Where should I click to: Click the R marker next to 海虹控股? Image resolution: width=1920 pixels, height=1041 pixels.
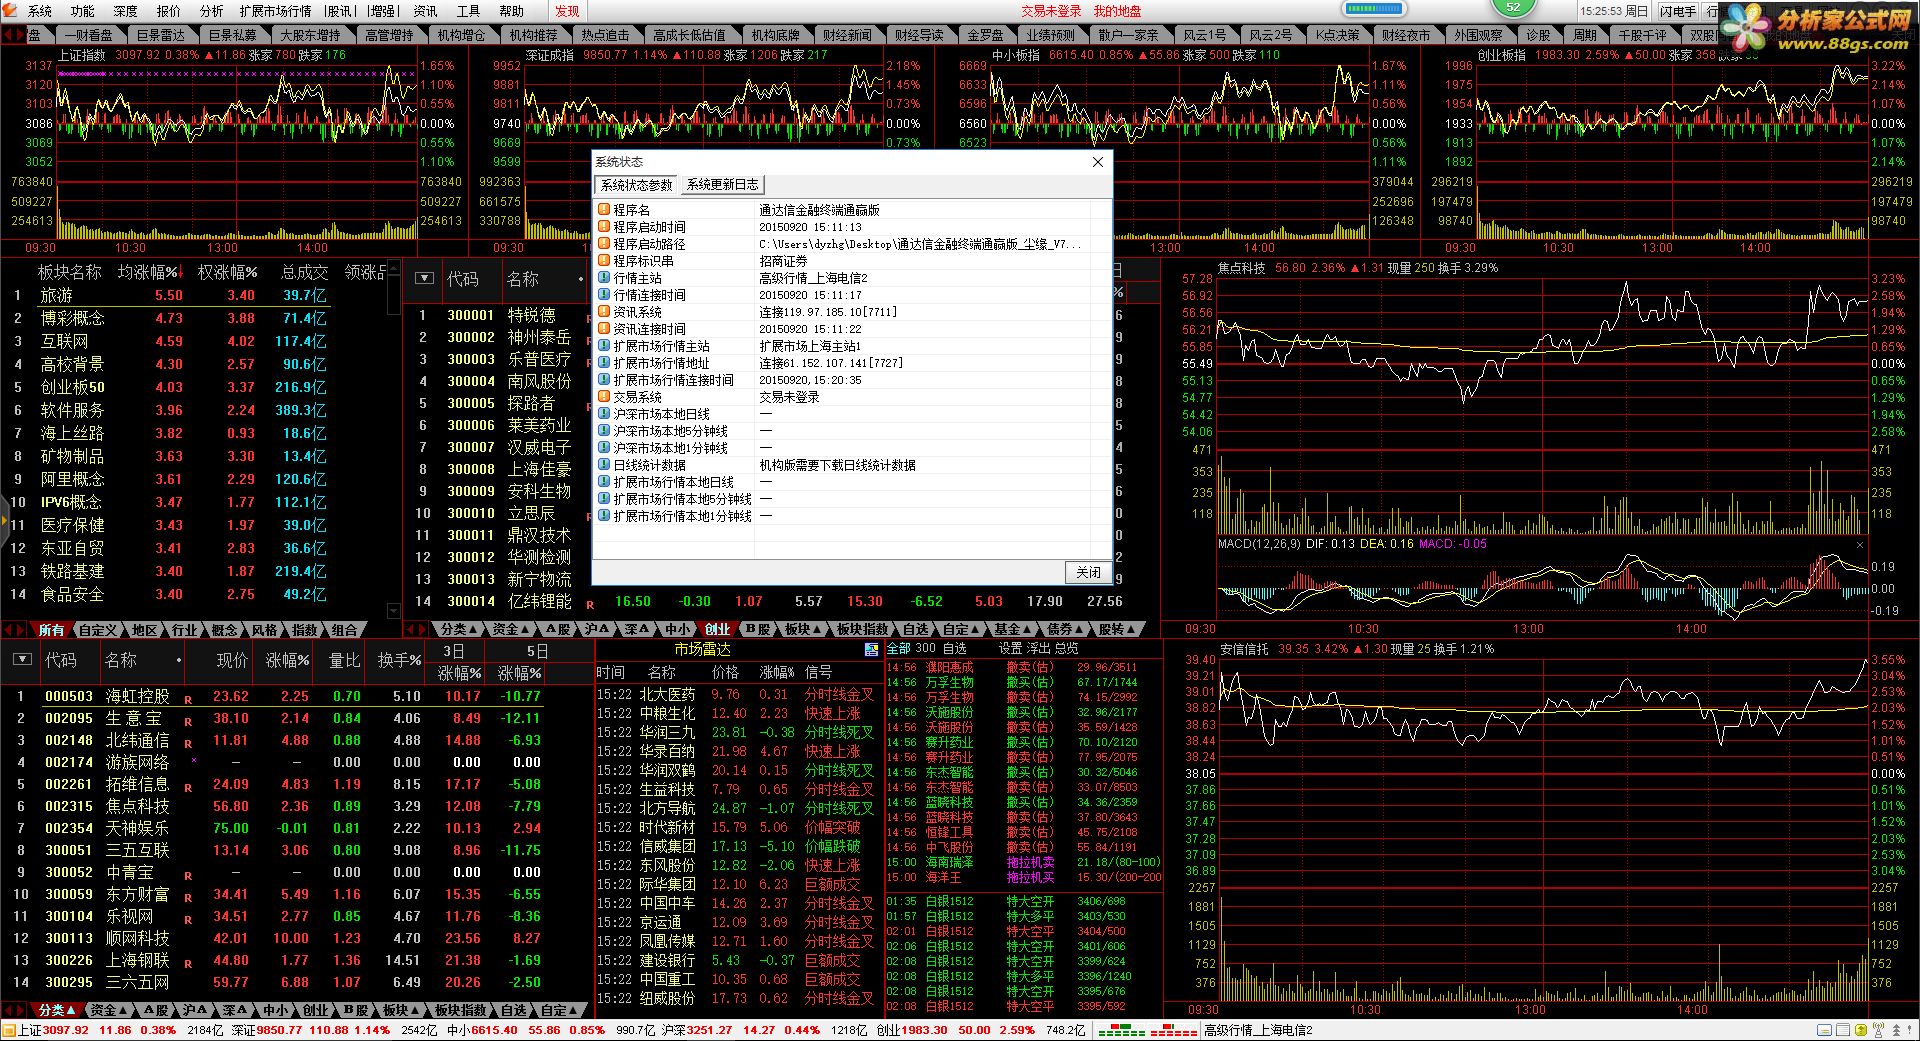(188, 700)
